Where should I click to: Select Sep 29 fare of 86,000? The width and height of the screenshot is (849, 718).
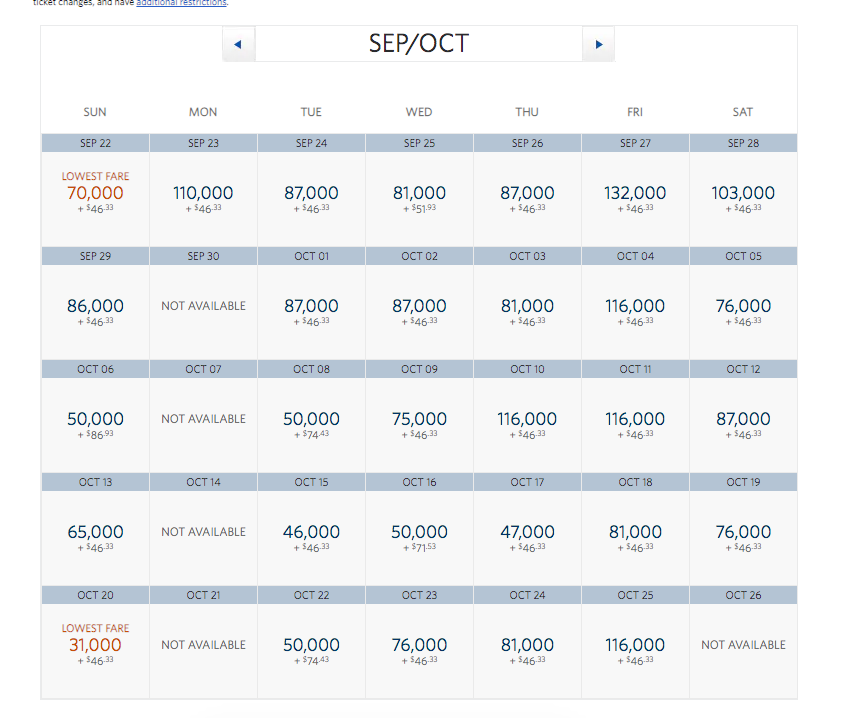coord(95,306)
